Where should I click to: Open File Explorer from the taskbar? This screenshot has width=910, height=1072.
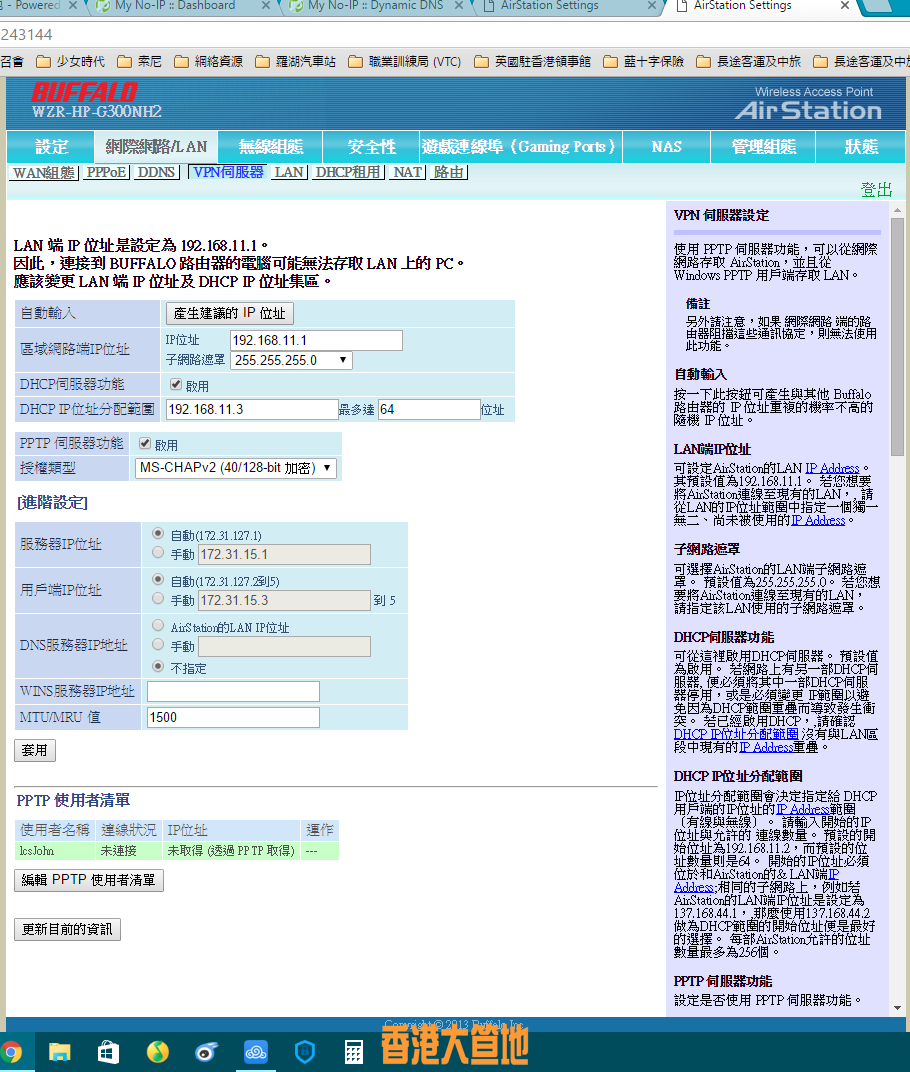click(x=59, y=1051)
